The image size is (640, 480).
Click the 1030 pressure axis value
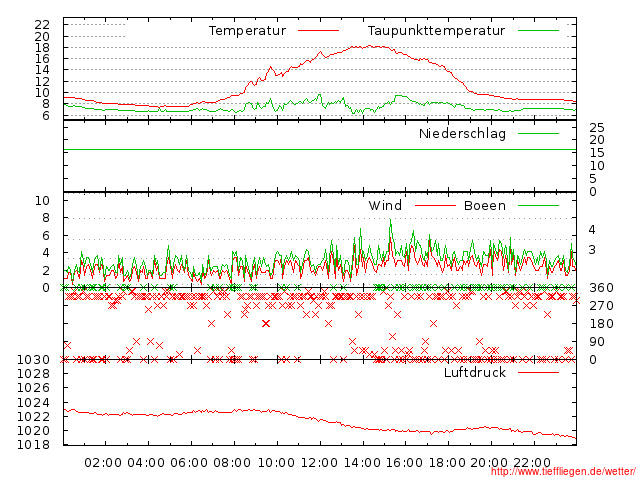coord(33,360)
